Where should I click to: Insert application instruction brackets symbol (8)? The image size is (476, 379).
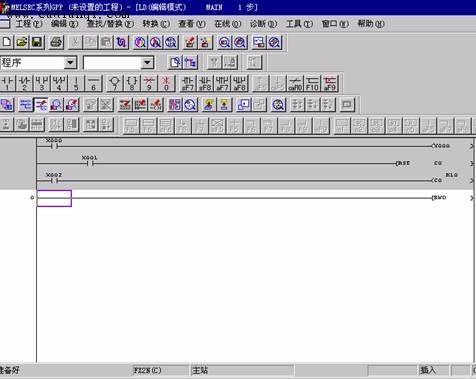coord(132,83)
